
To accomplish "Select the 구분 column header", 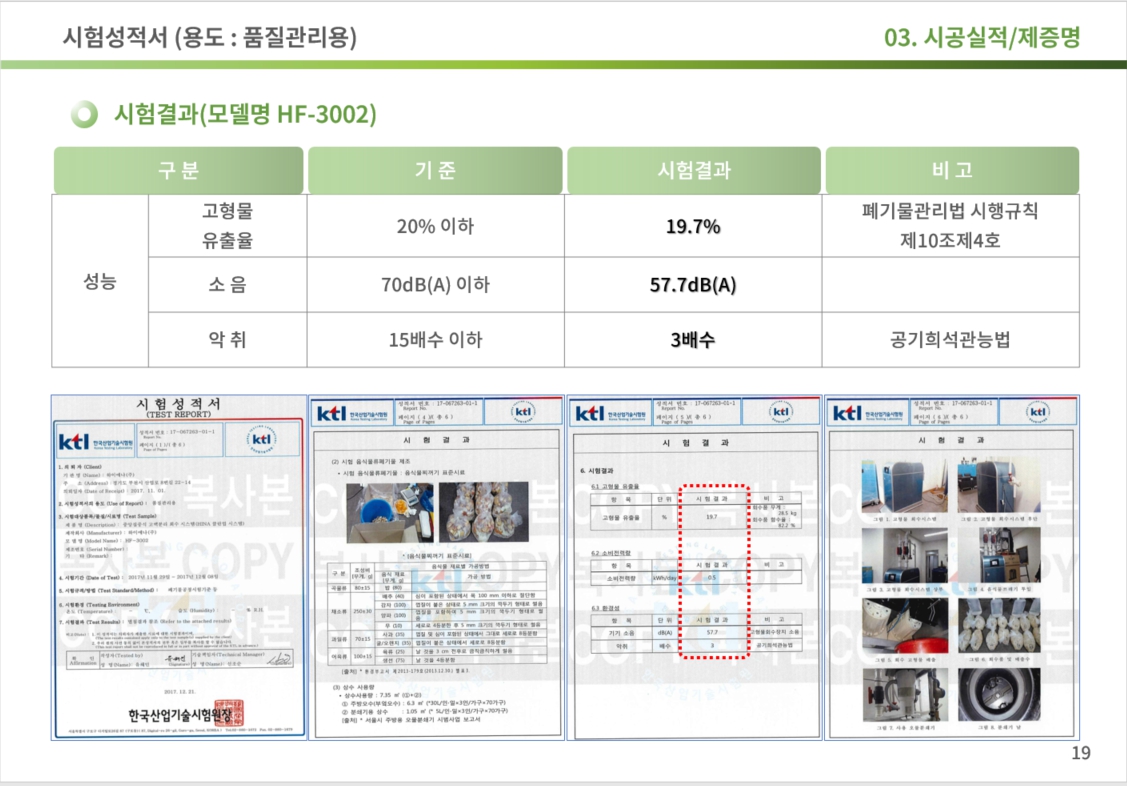I will [178, 170].
